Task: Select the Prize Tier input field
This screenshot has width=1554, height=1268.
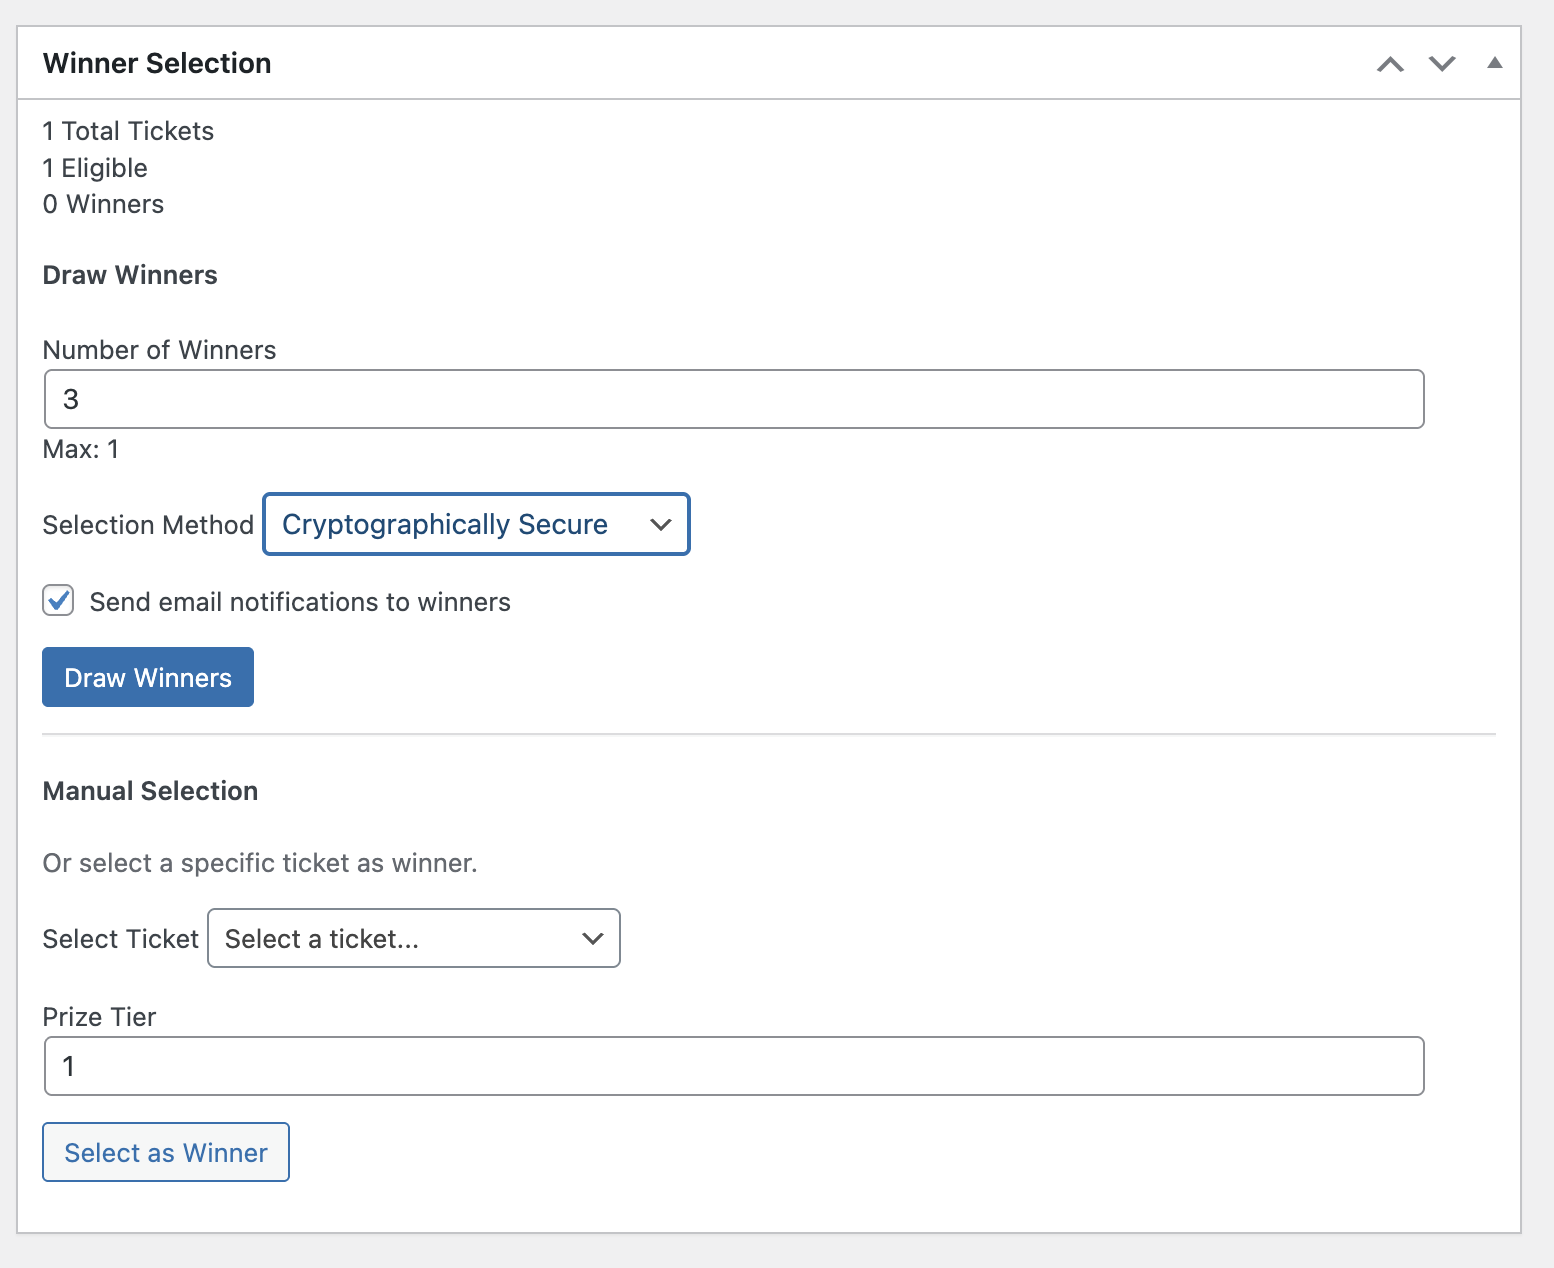Action: [733, 1066]
